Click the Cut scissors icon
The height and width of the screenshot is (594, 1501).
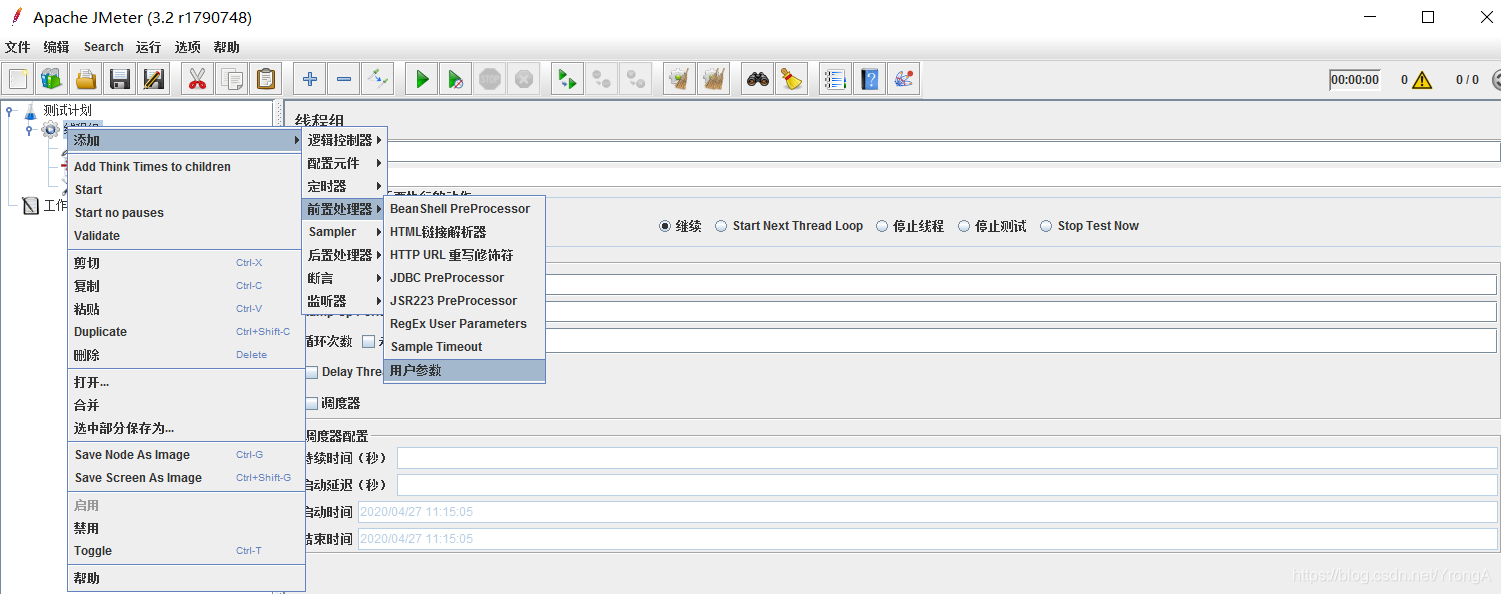197,78
